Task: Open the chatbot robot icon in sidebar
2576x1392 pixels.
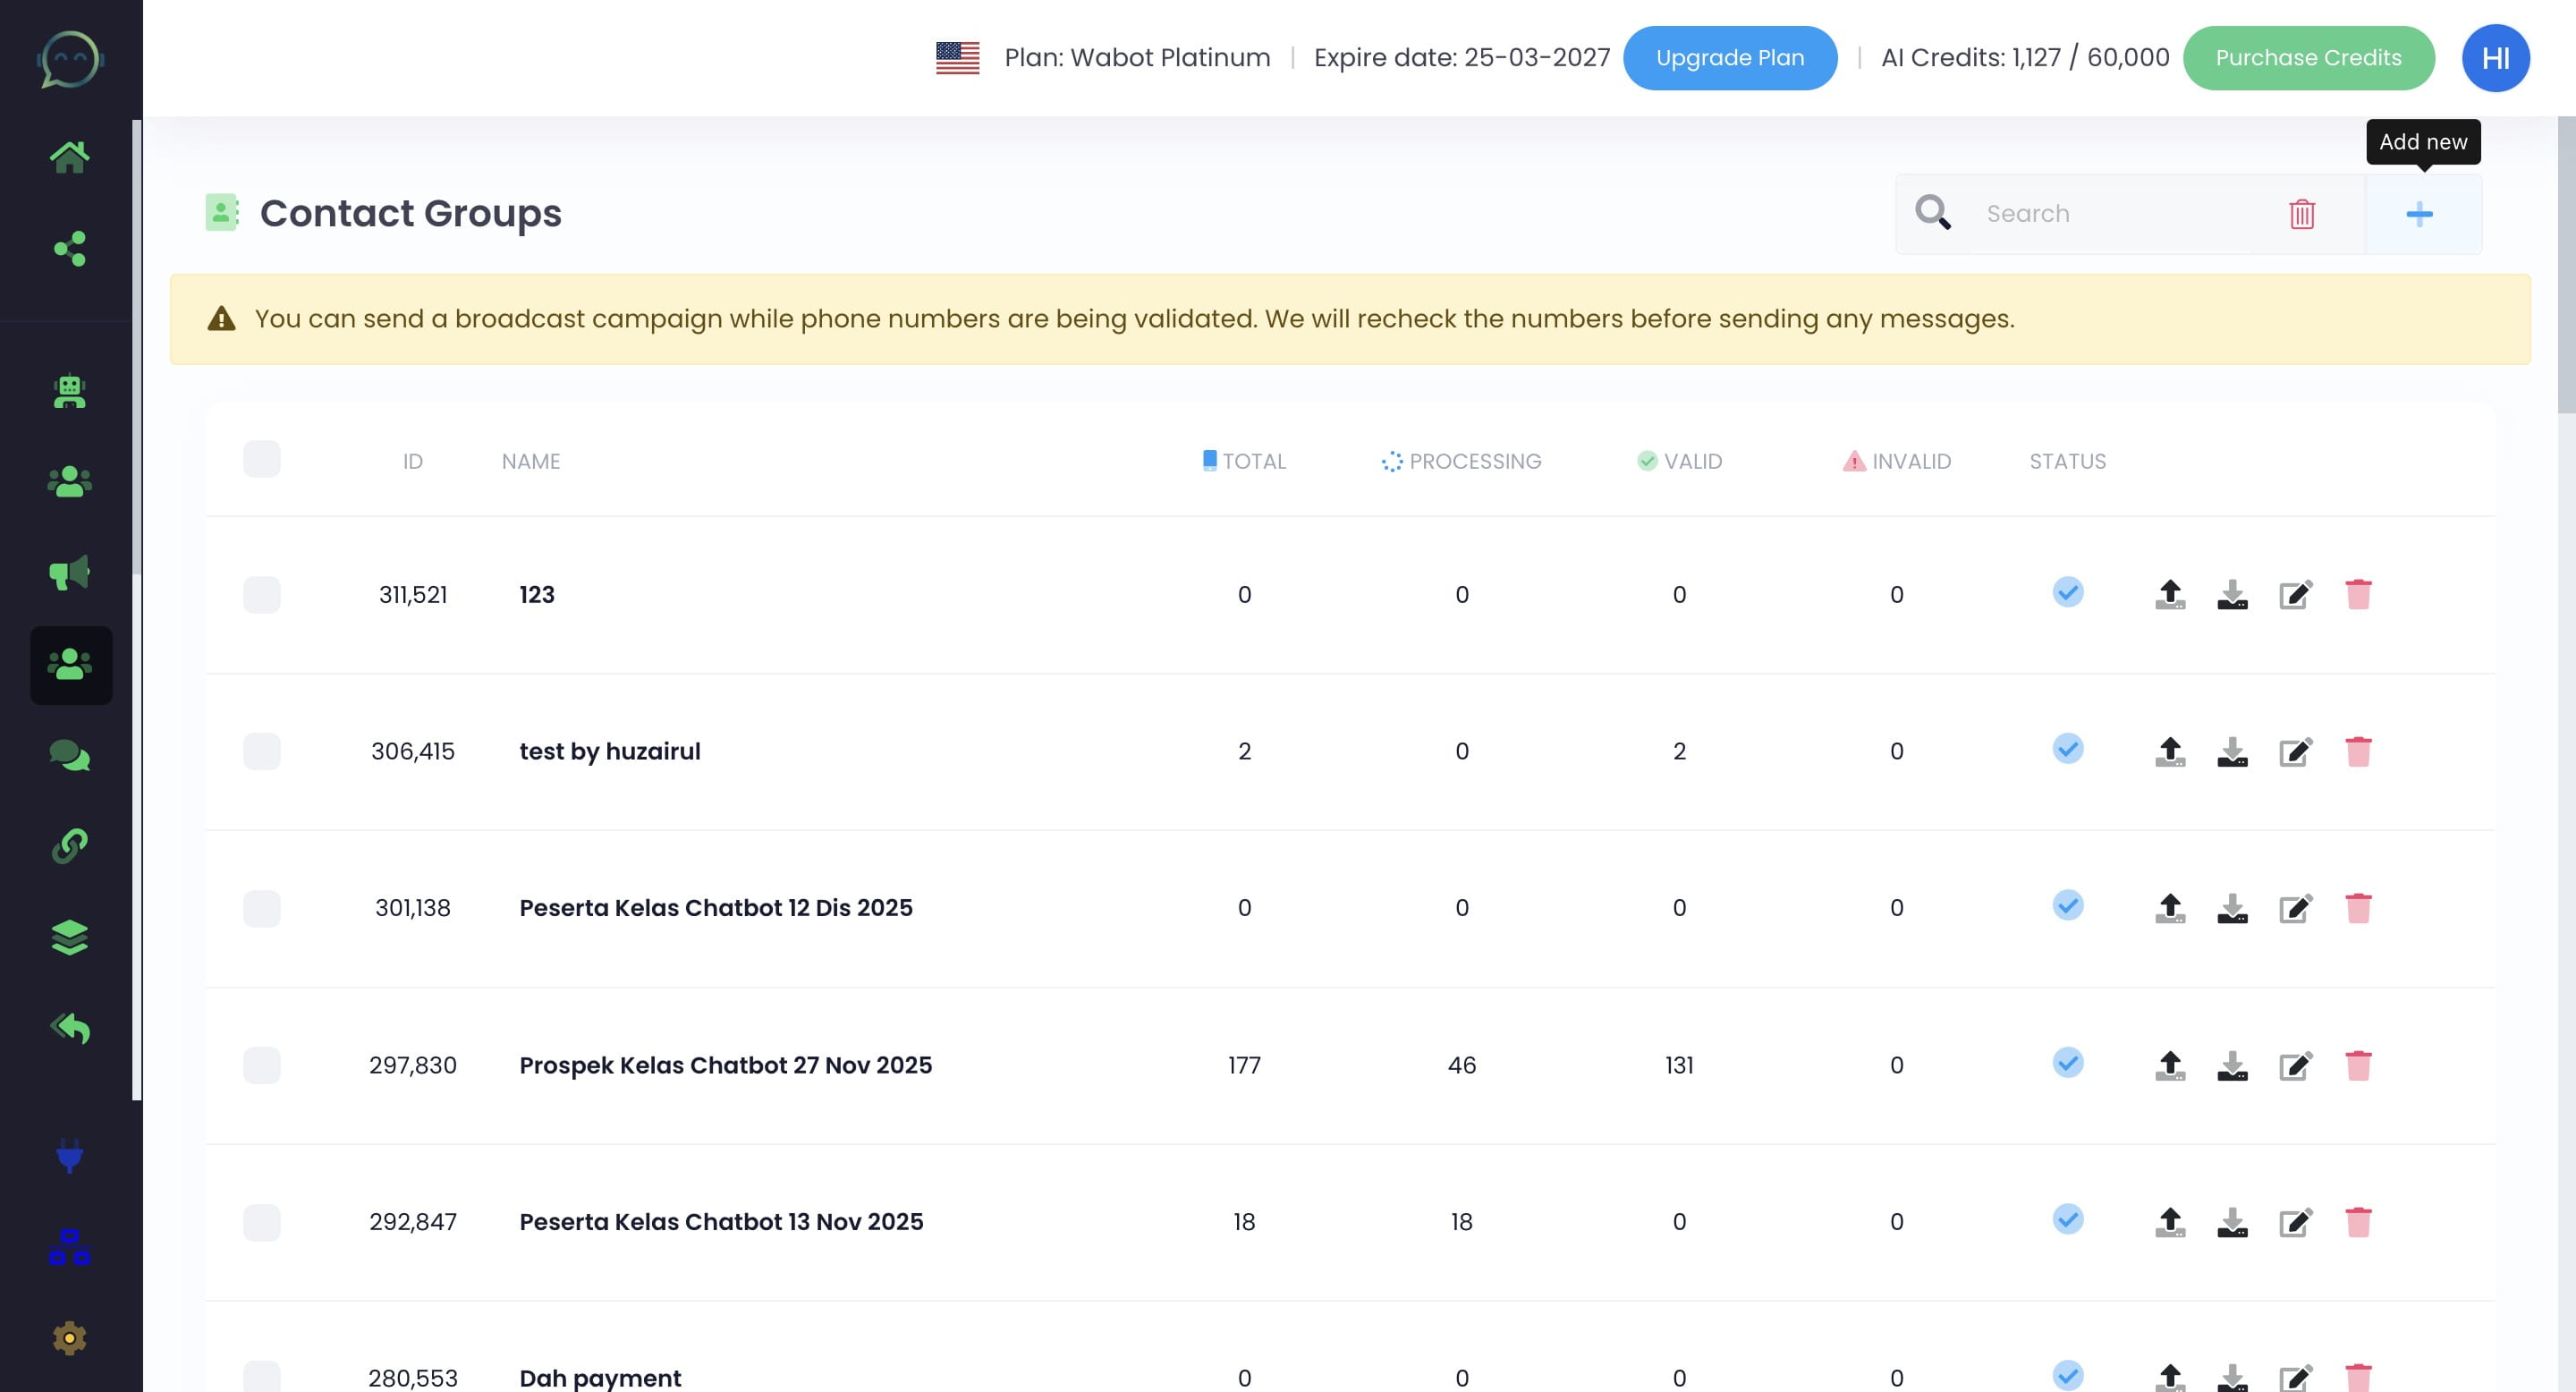Action: [69, 391]
